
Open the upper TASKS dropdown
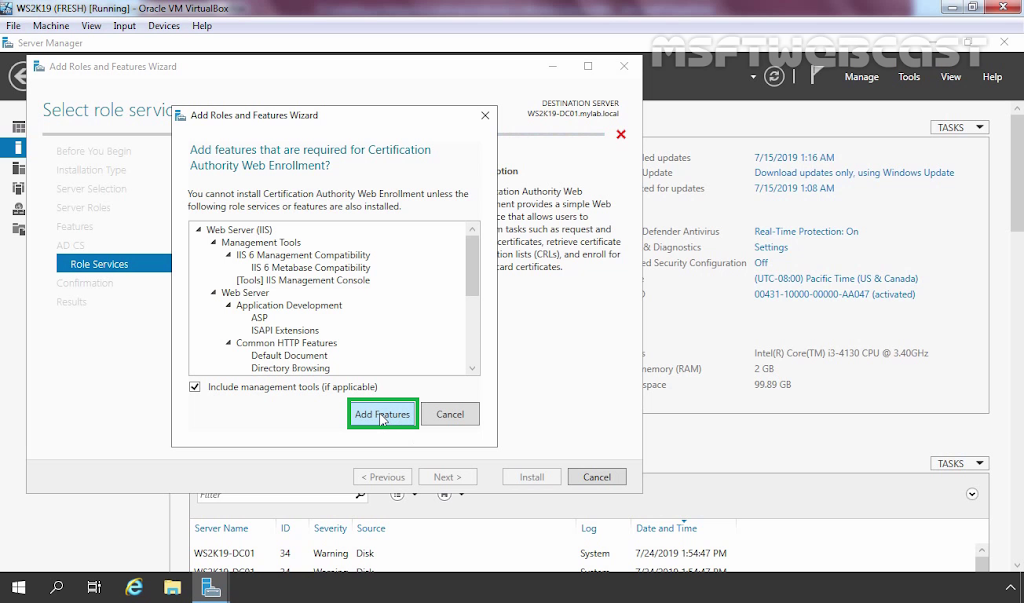pyautogui.click(x=959, y=127)
